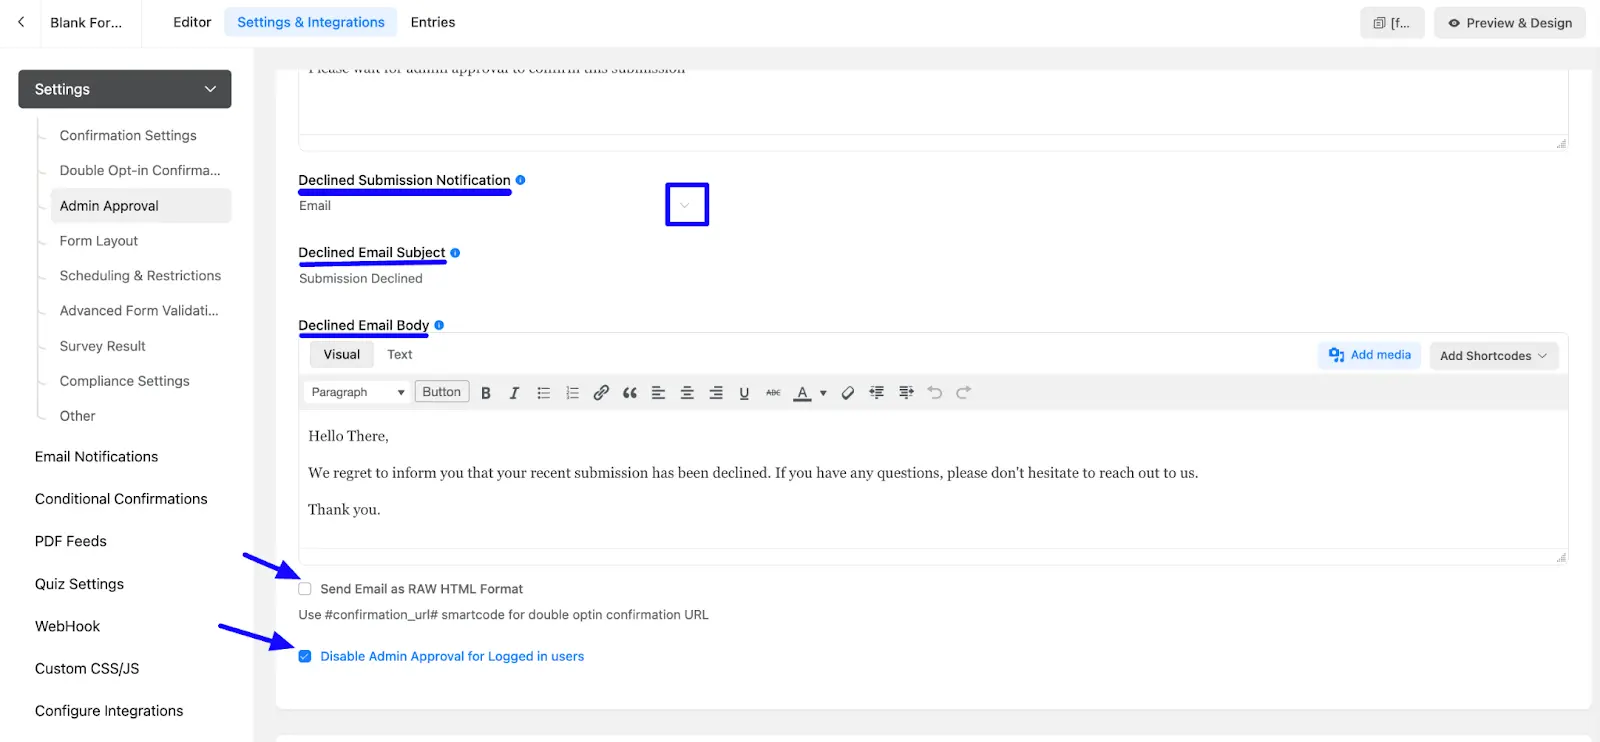
Task: Underline the selected text
Action: pos(744,393)
